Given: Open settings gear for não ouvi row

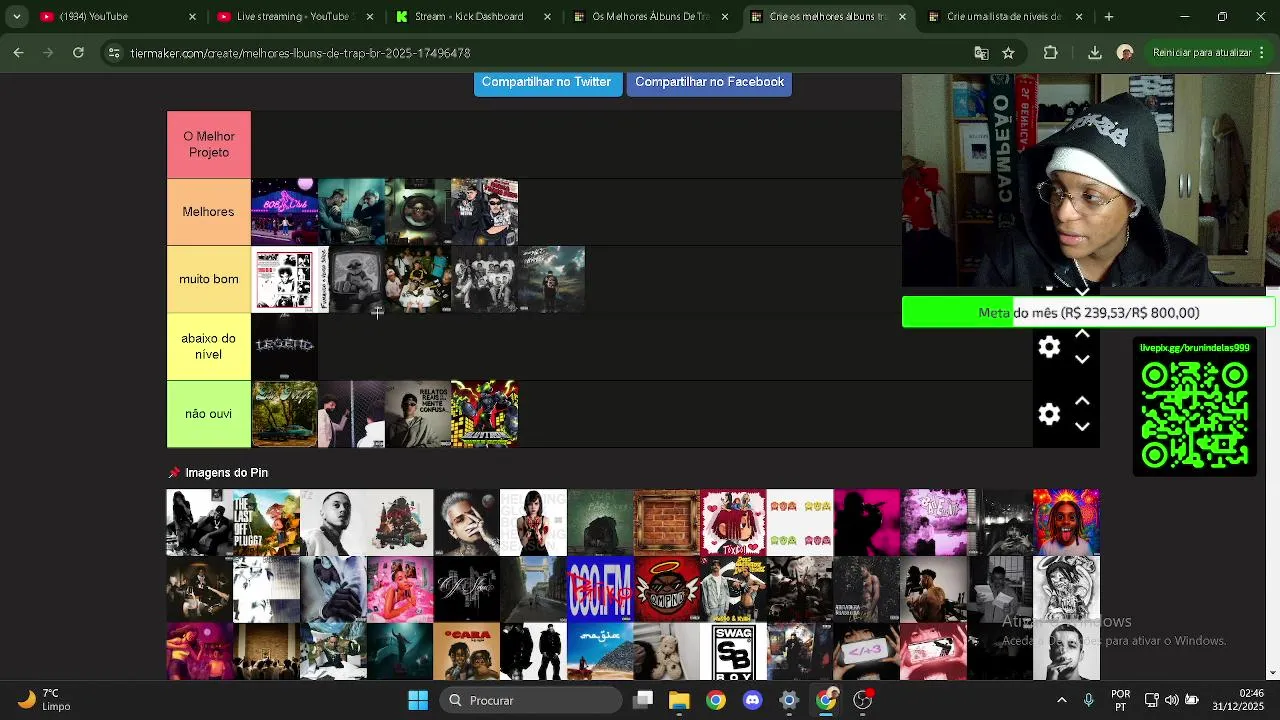Looking at the screenshot, I should tap(1049, 414).
